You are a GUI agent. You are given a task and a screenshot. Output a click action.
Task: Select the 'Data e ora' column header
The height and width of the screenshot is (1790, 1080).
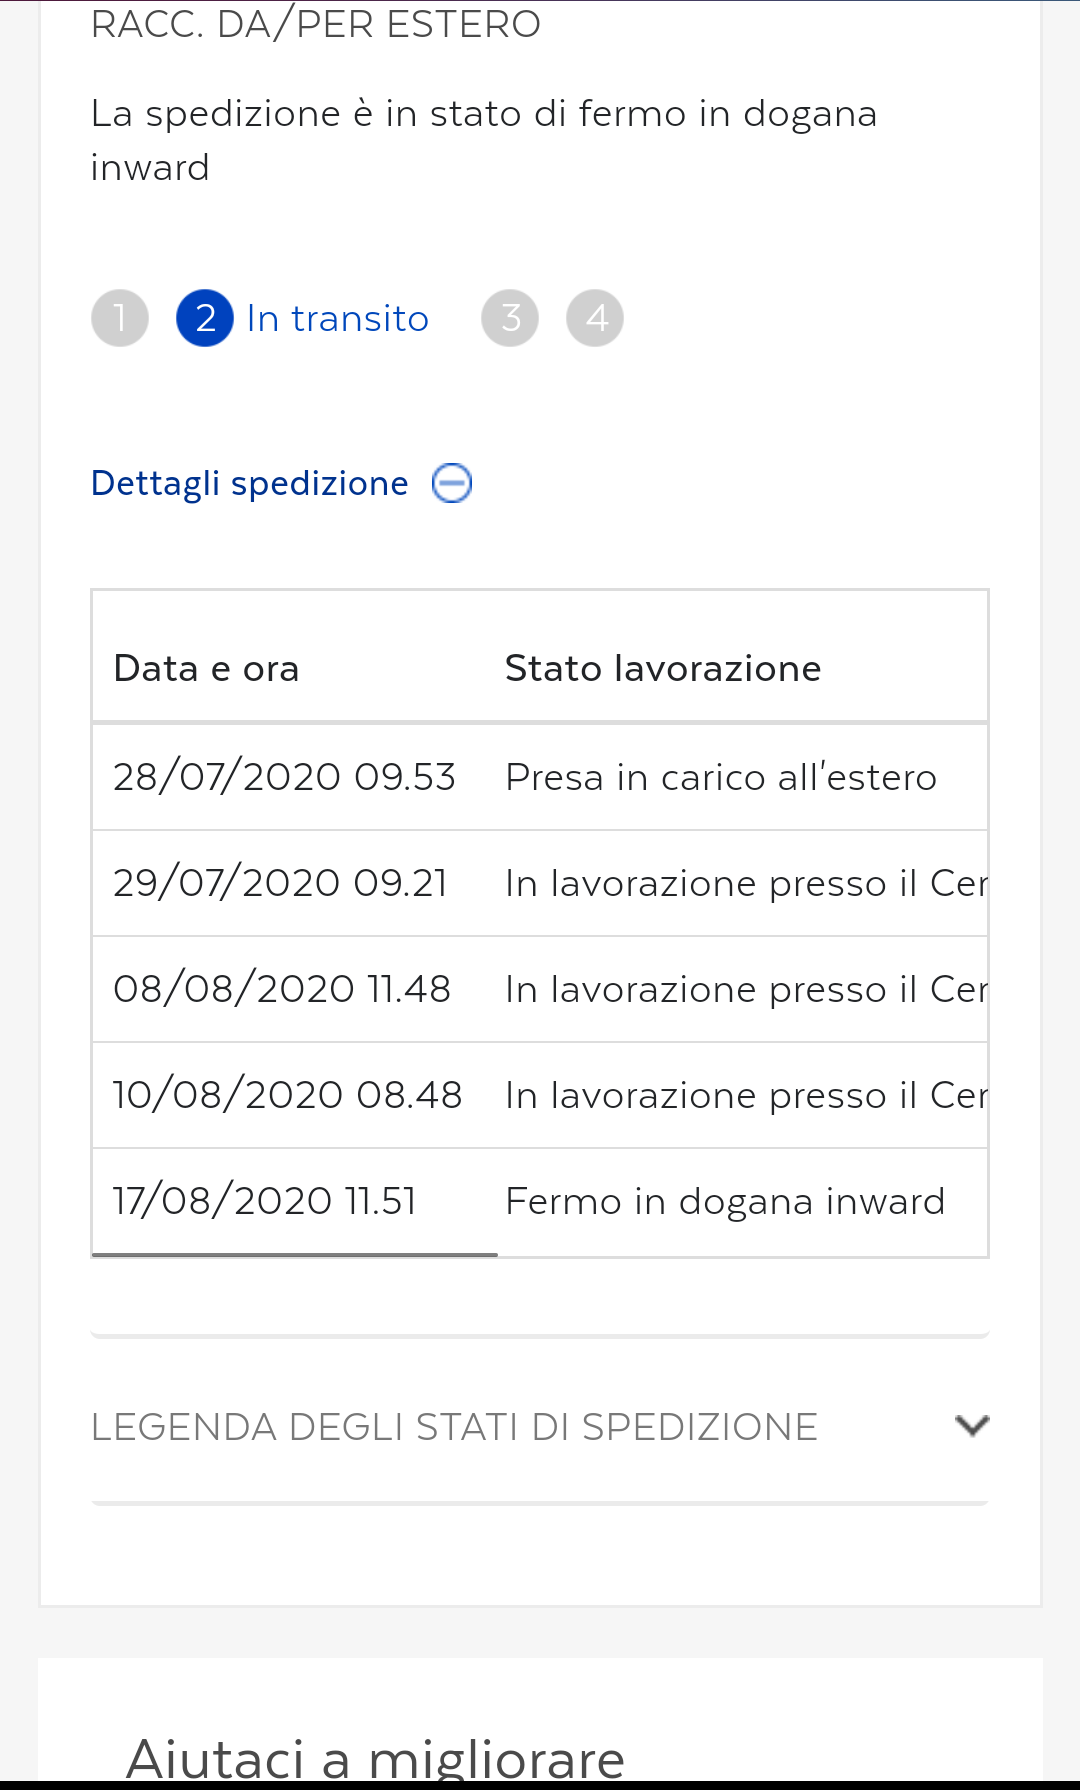click(x=207, y=668)
